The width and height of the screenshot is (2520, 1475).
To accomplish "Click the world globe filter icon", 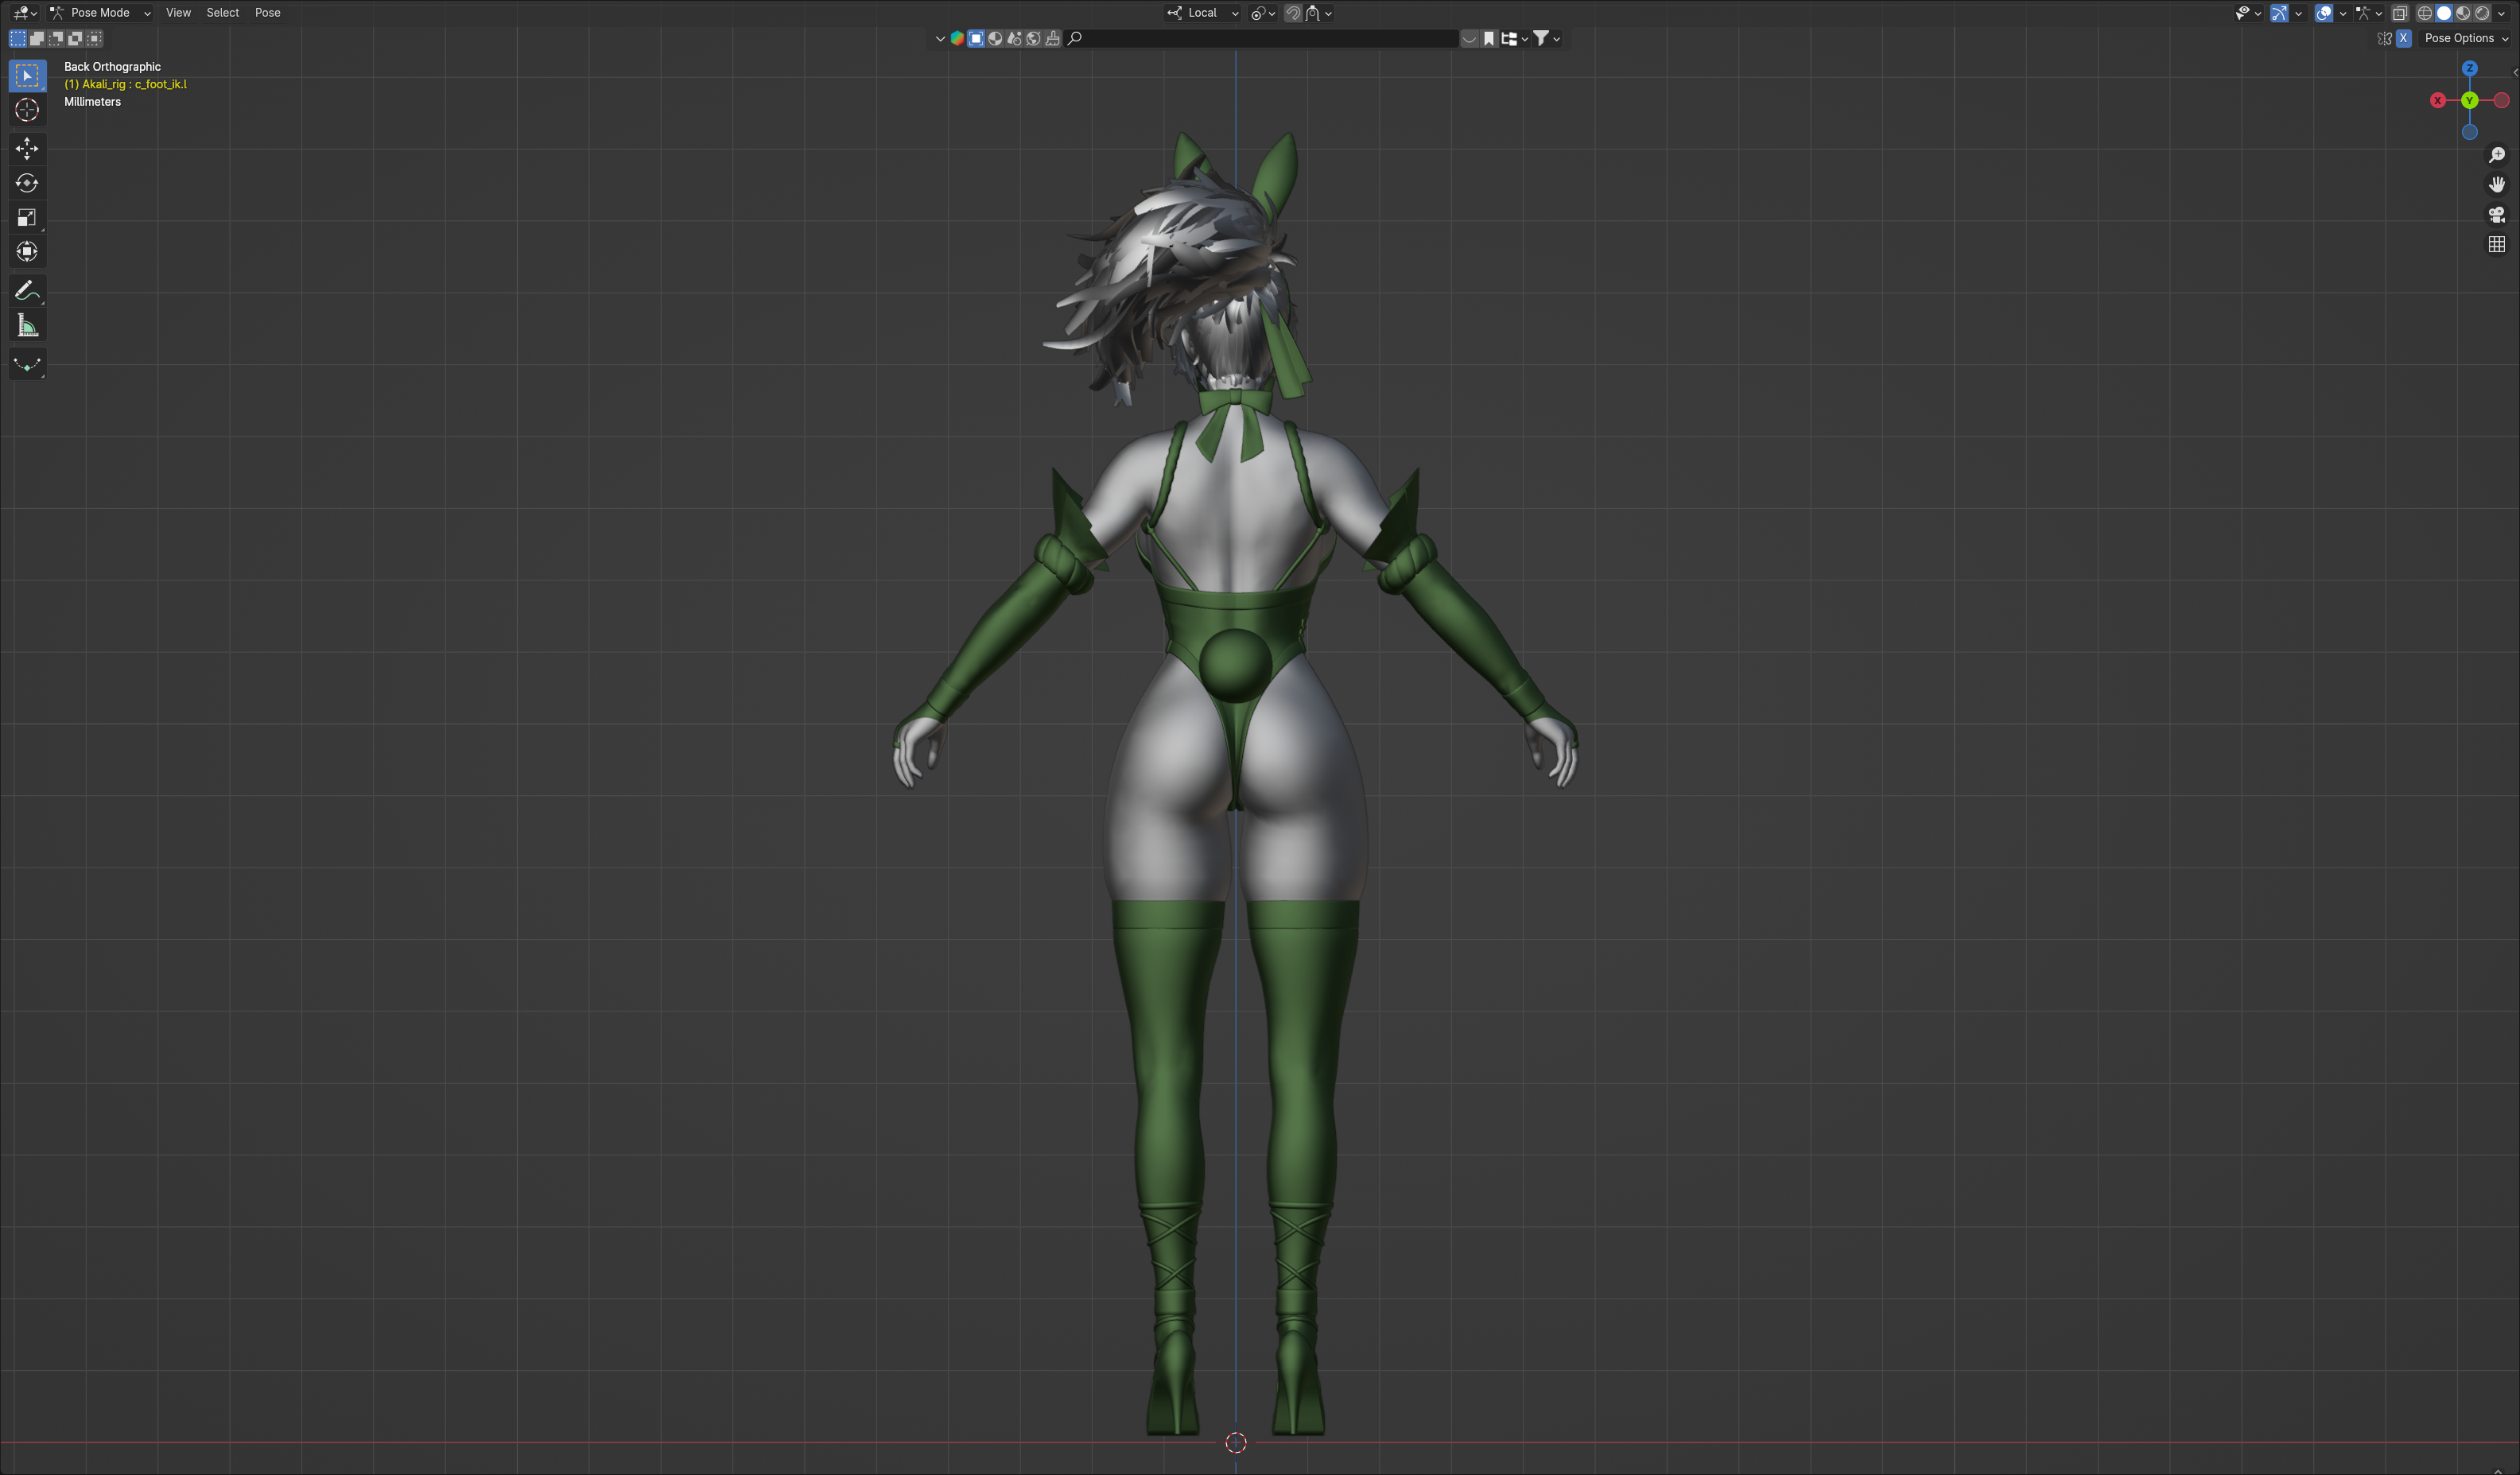I will click(1033, 39).
